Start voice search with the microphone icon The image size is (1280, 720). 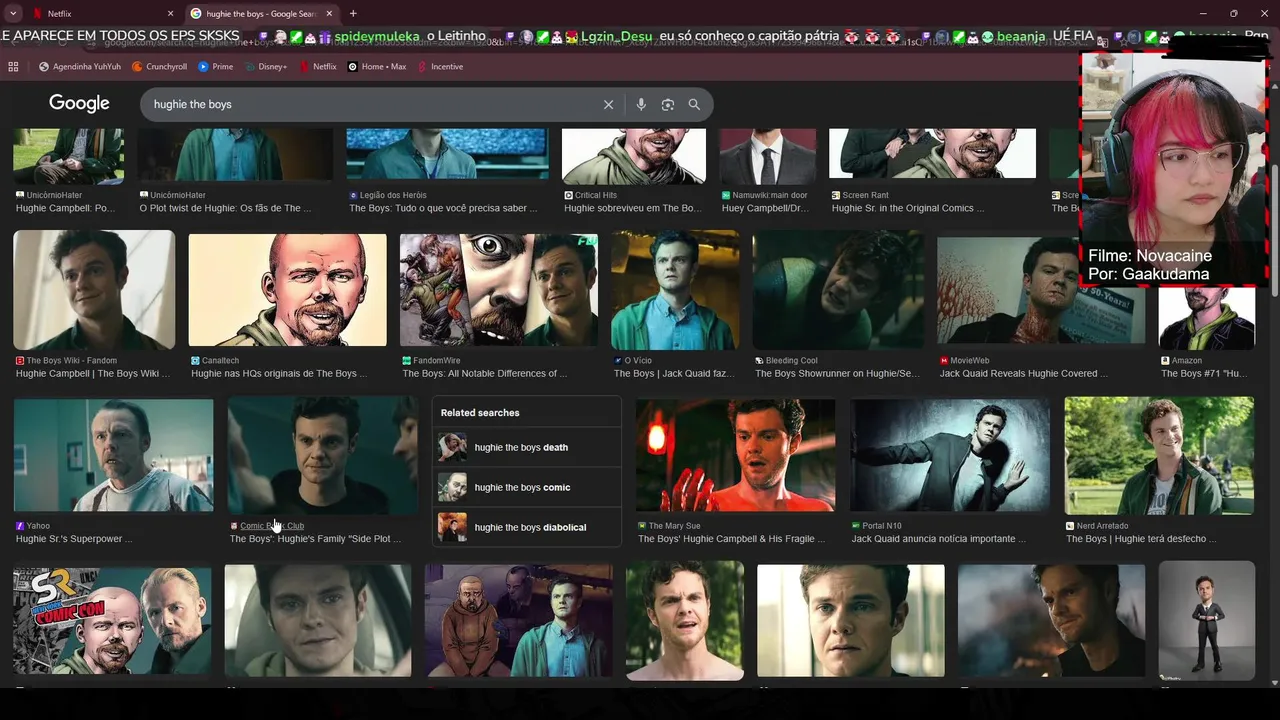[641, 105]
